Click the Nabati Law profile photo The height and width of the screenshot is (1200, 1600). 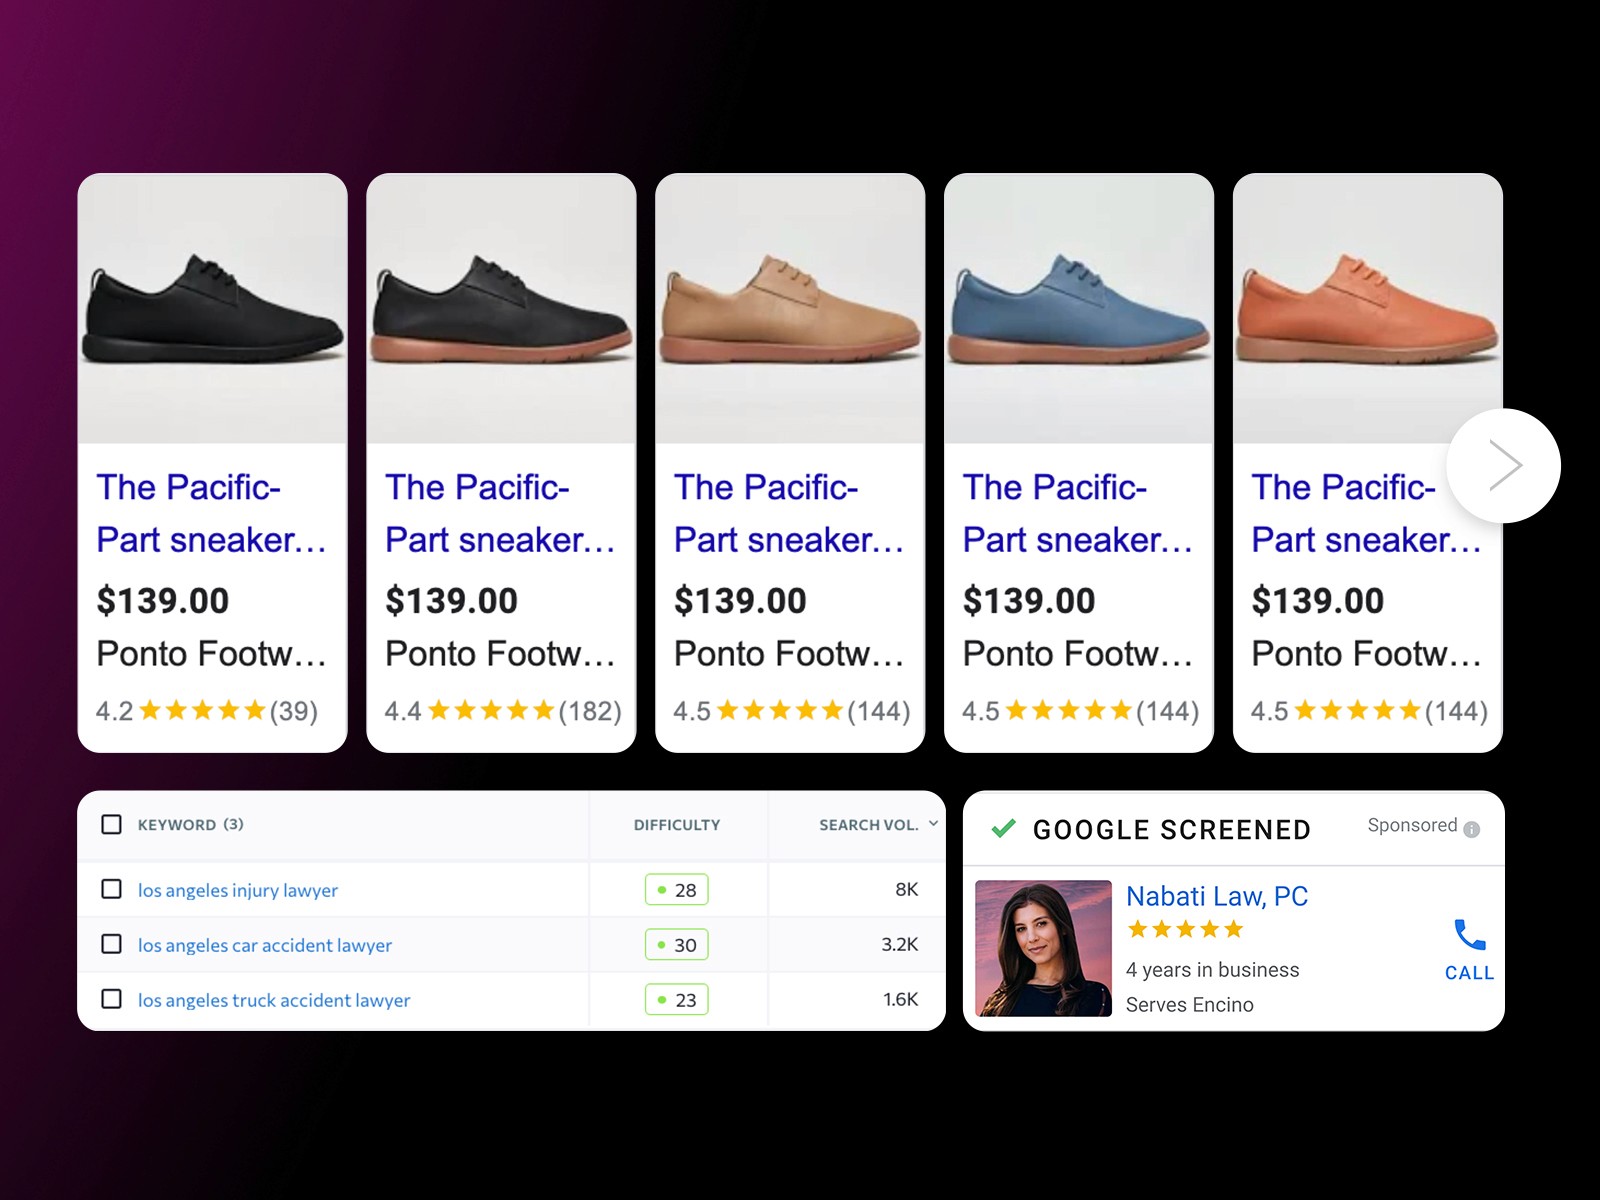[x=1043, y=948]
